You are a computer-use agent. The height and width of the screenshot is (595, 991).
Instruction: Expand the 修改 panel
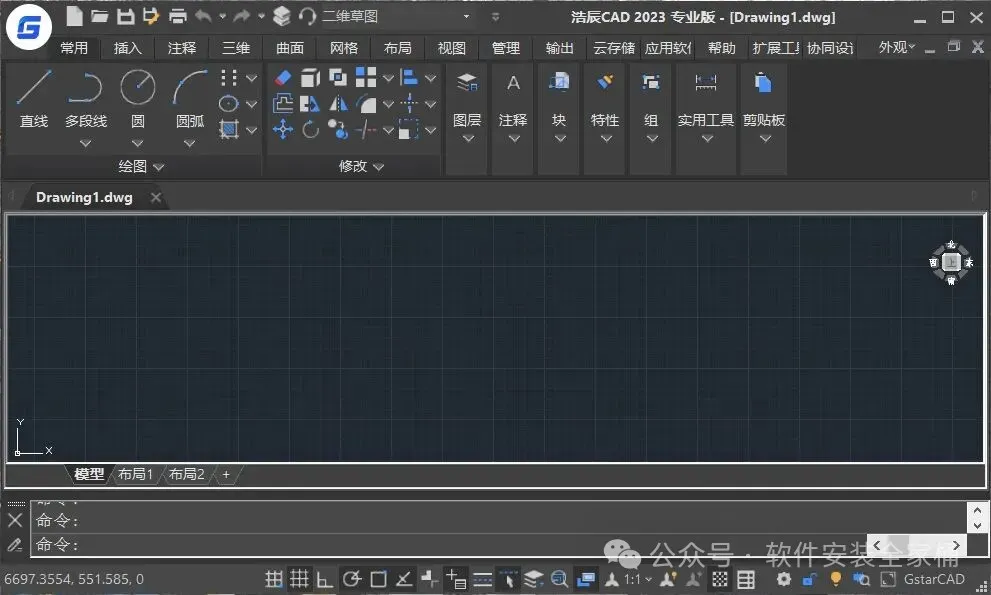[x=361, y=166]
